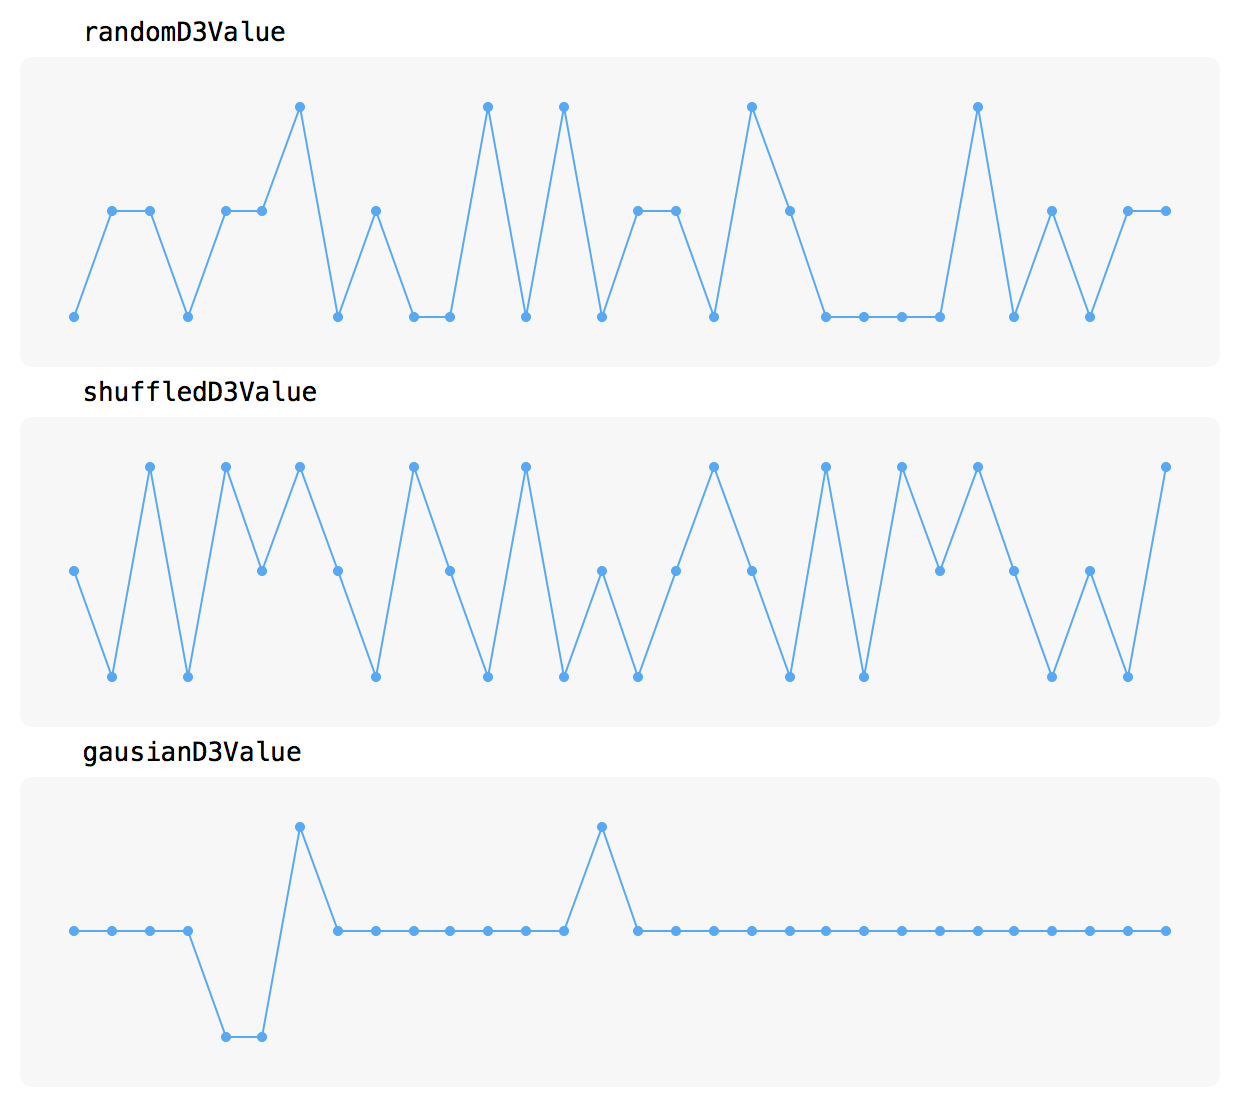The height and width of the screenshot is (1107, 1240).
Task: Click fourth peak point in randomD3Value chart
Action: (x=752, y=107)
